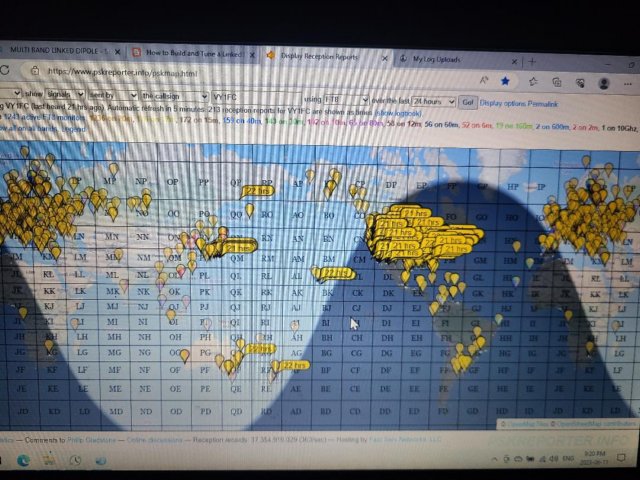Click the yellow pin near grid QO
The image size is (640, 480).
(249, 209)
